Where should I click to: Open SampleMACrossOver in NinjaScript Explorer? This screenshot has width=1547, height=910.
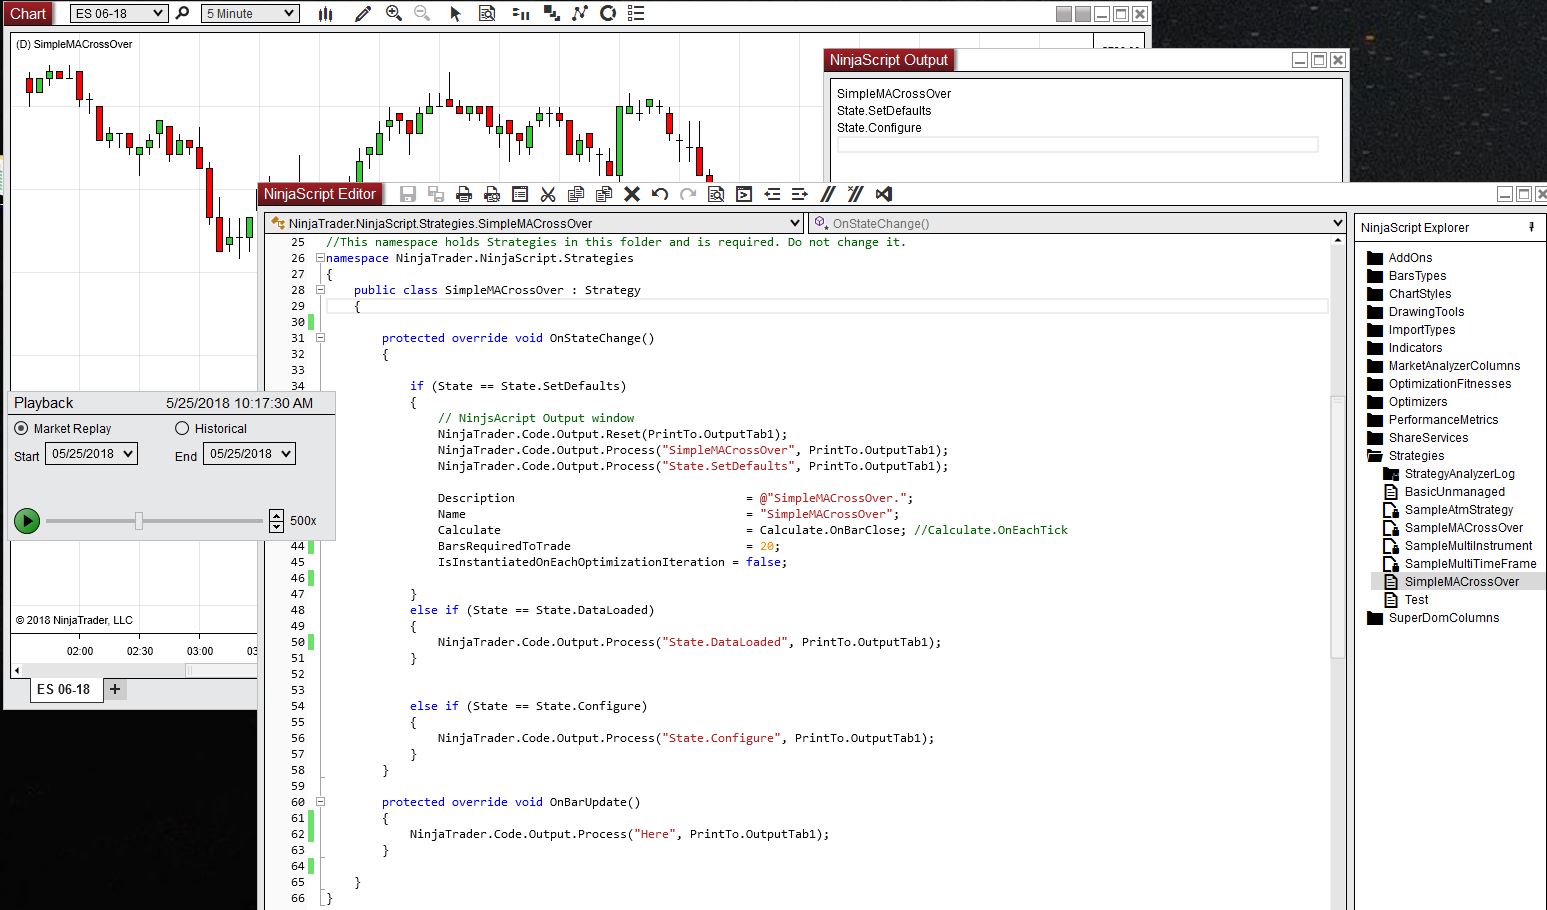click(x=1463, y=528)
